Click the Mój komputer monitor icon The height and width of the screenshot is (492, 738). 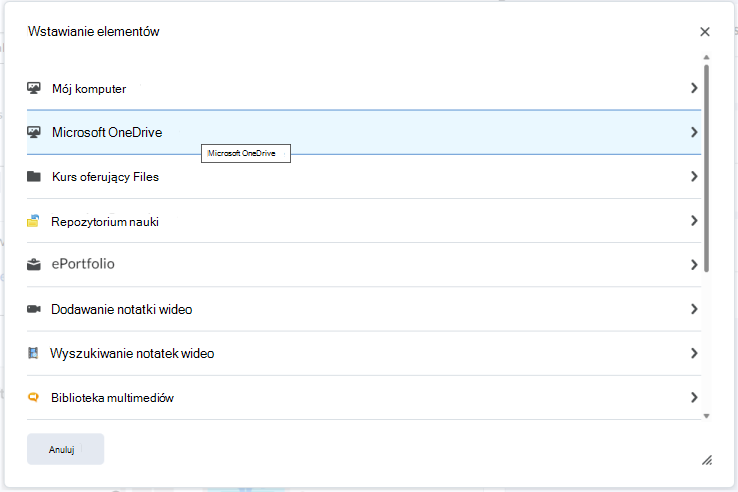pyautogui.click(x=33, y=88)
